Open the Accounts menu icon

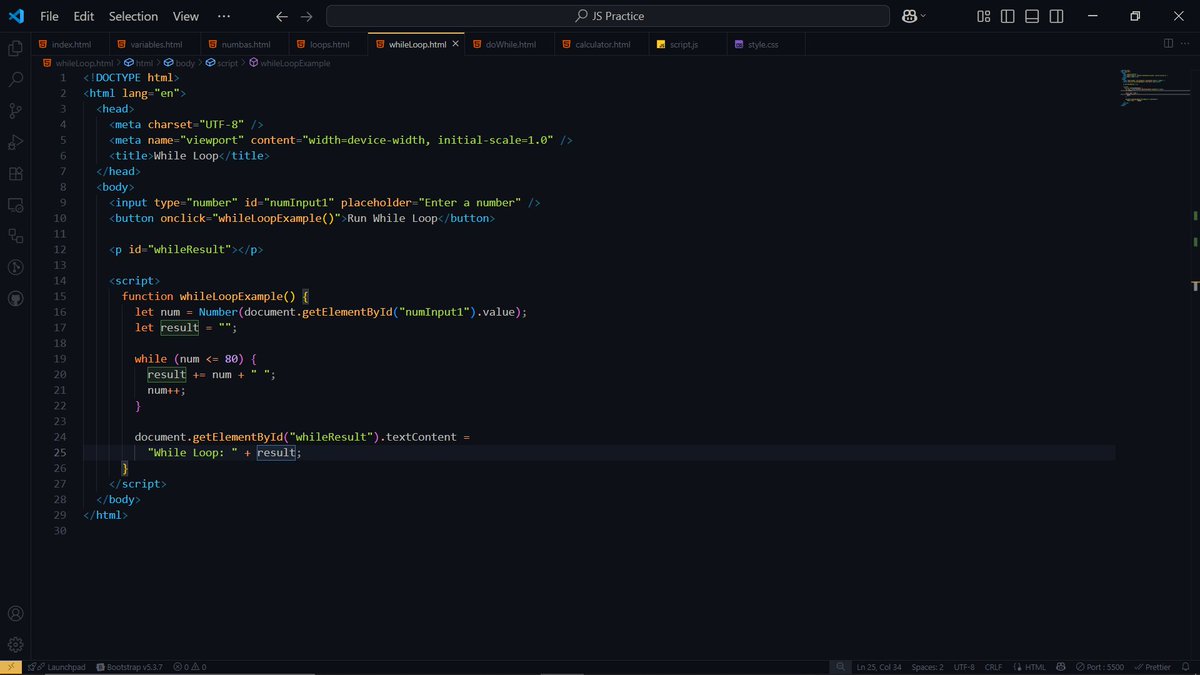15,614
